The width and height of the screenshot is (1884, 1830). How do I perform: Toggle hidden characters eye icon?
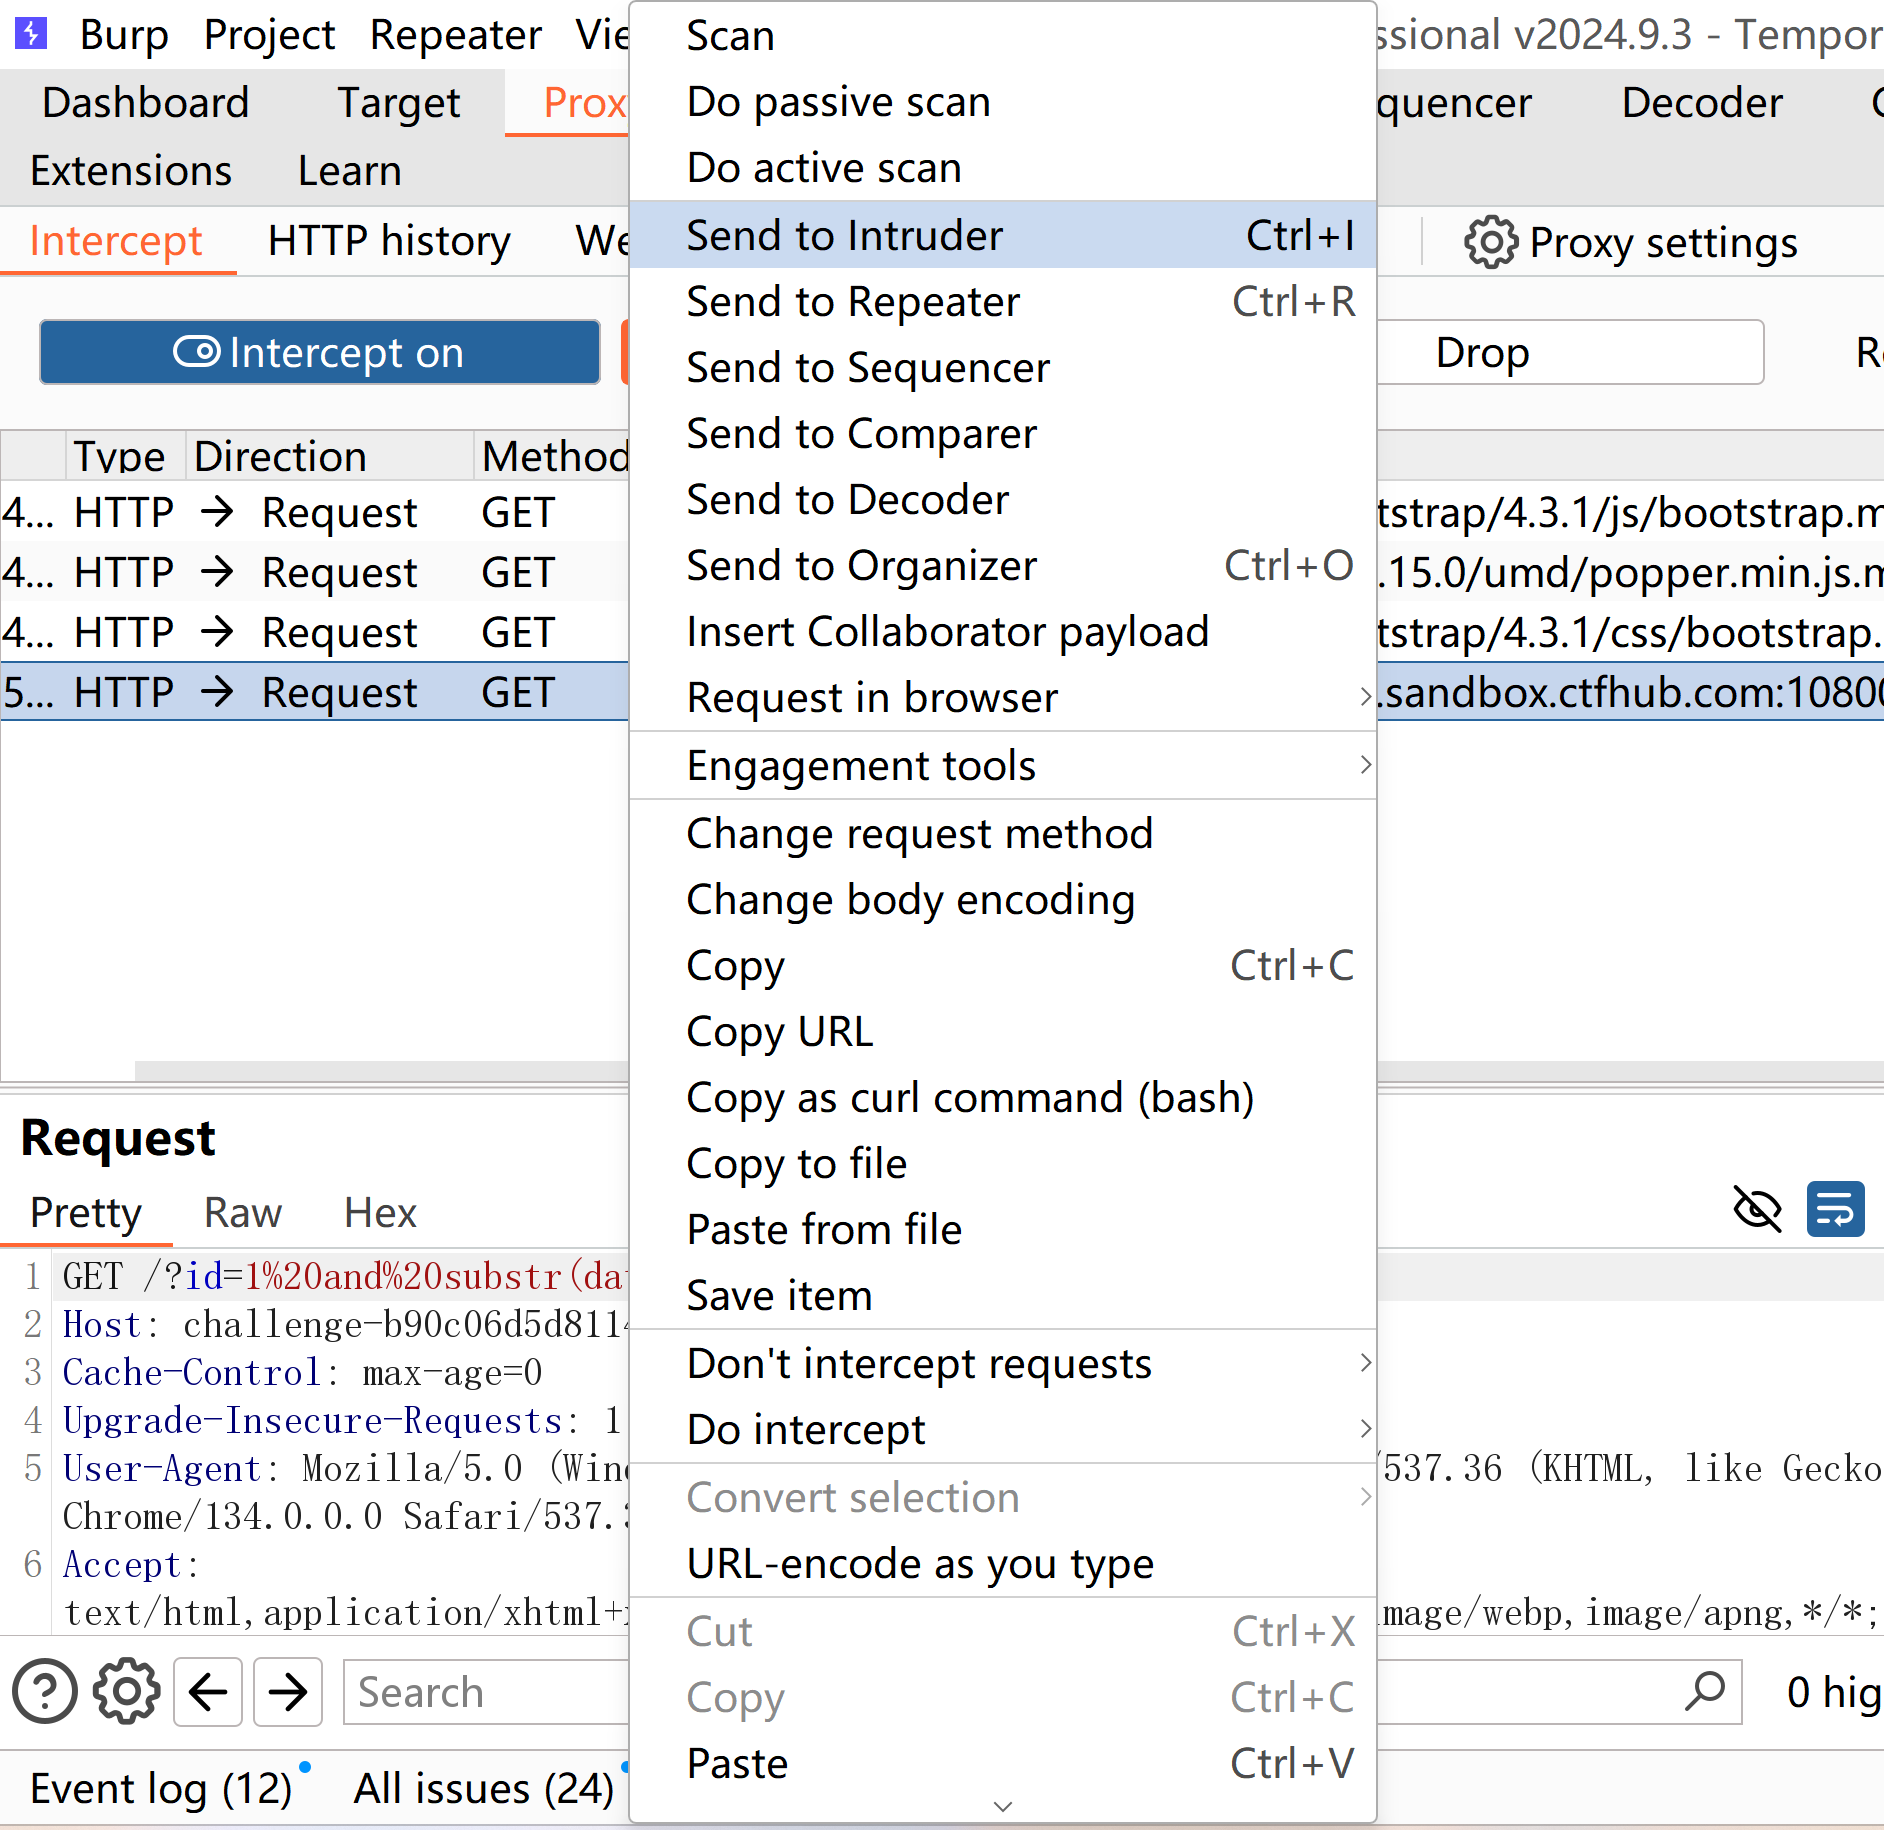(x=1757, y=1210)
